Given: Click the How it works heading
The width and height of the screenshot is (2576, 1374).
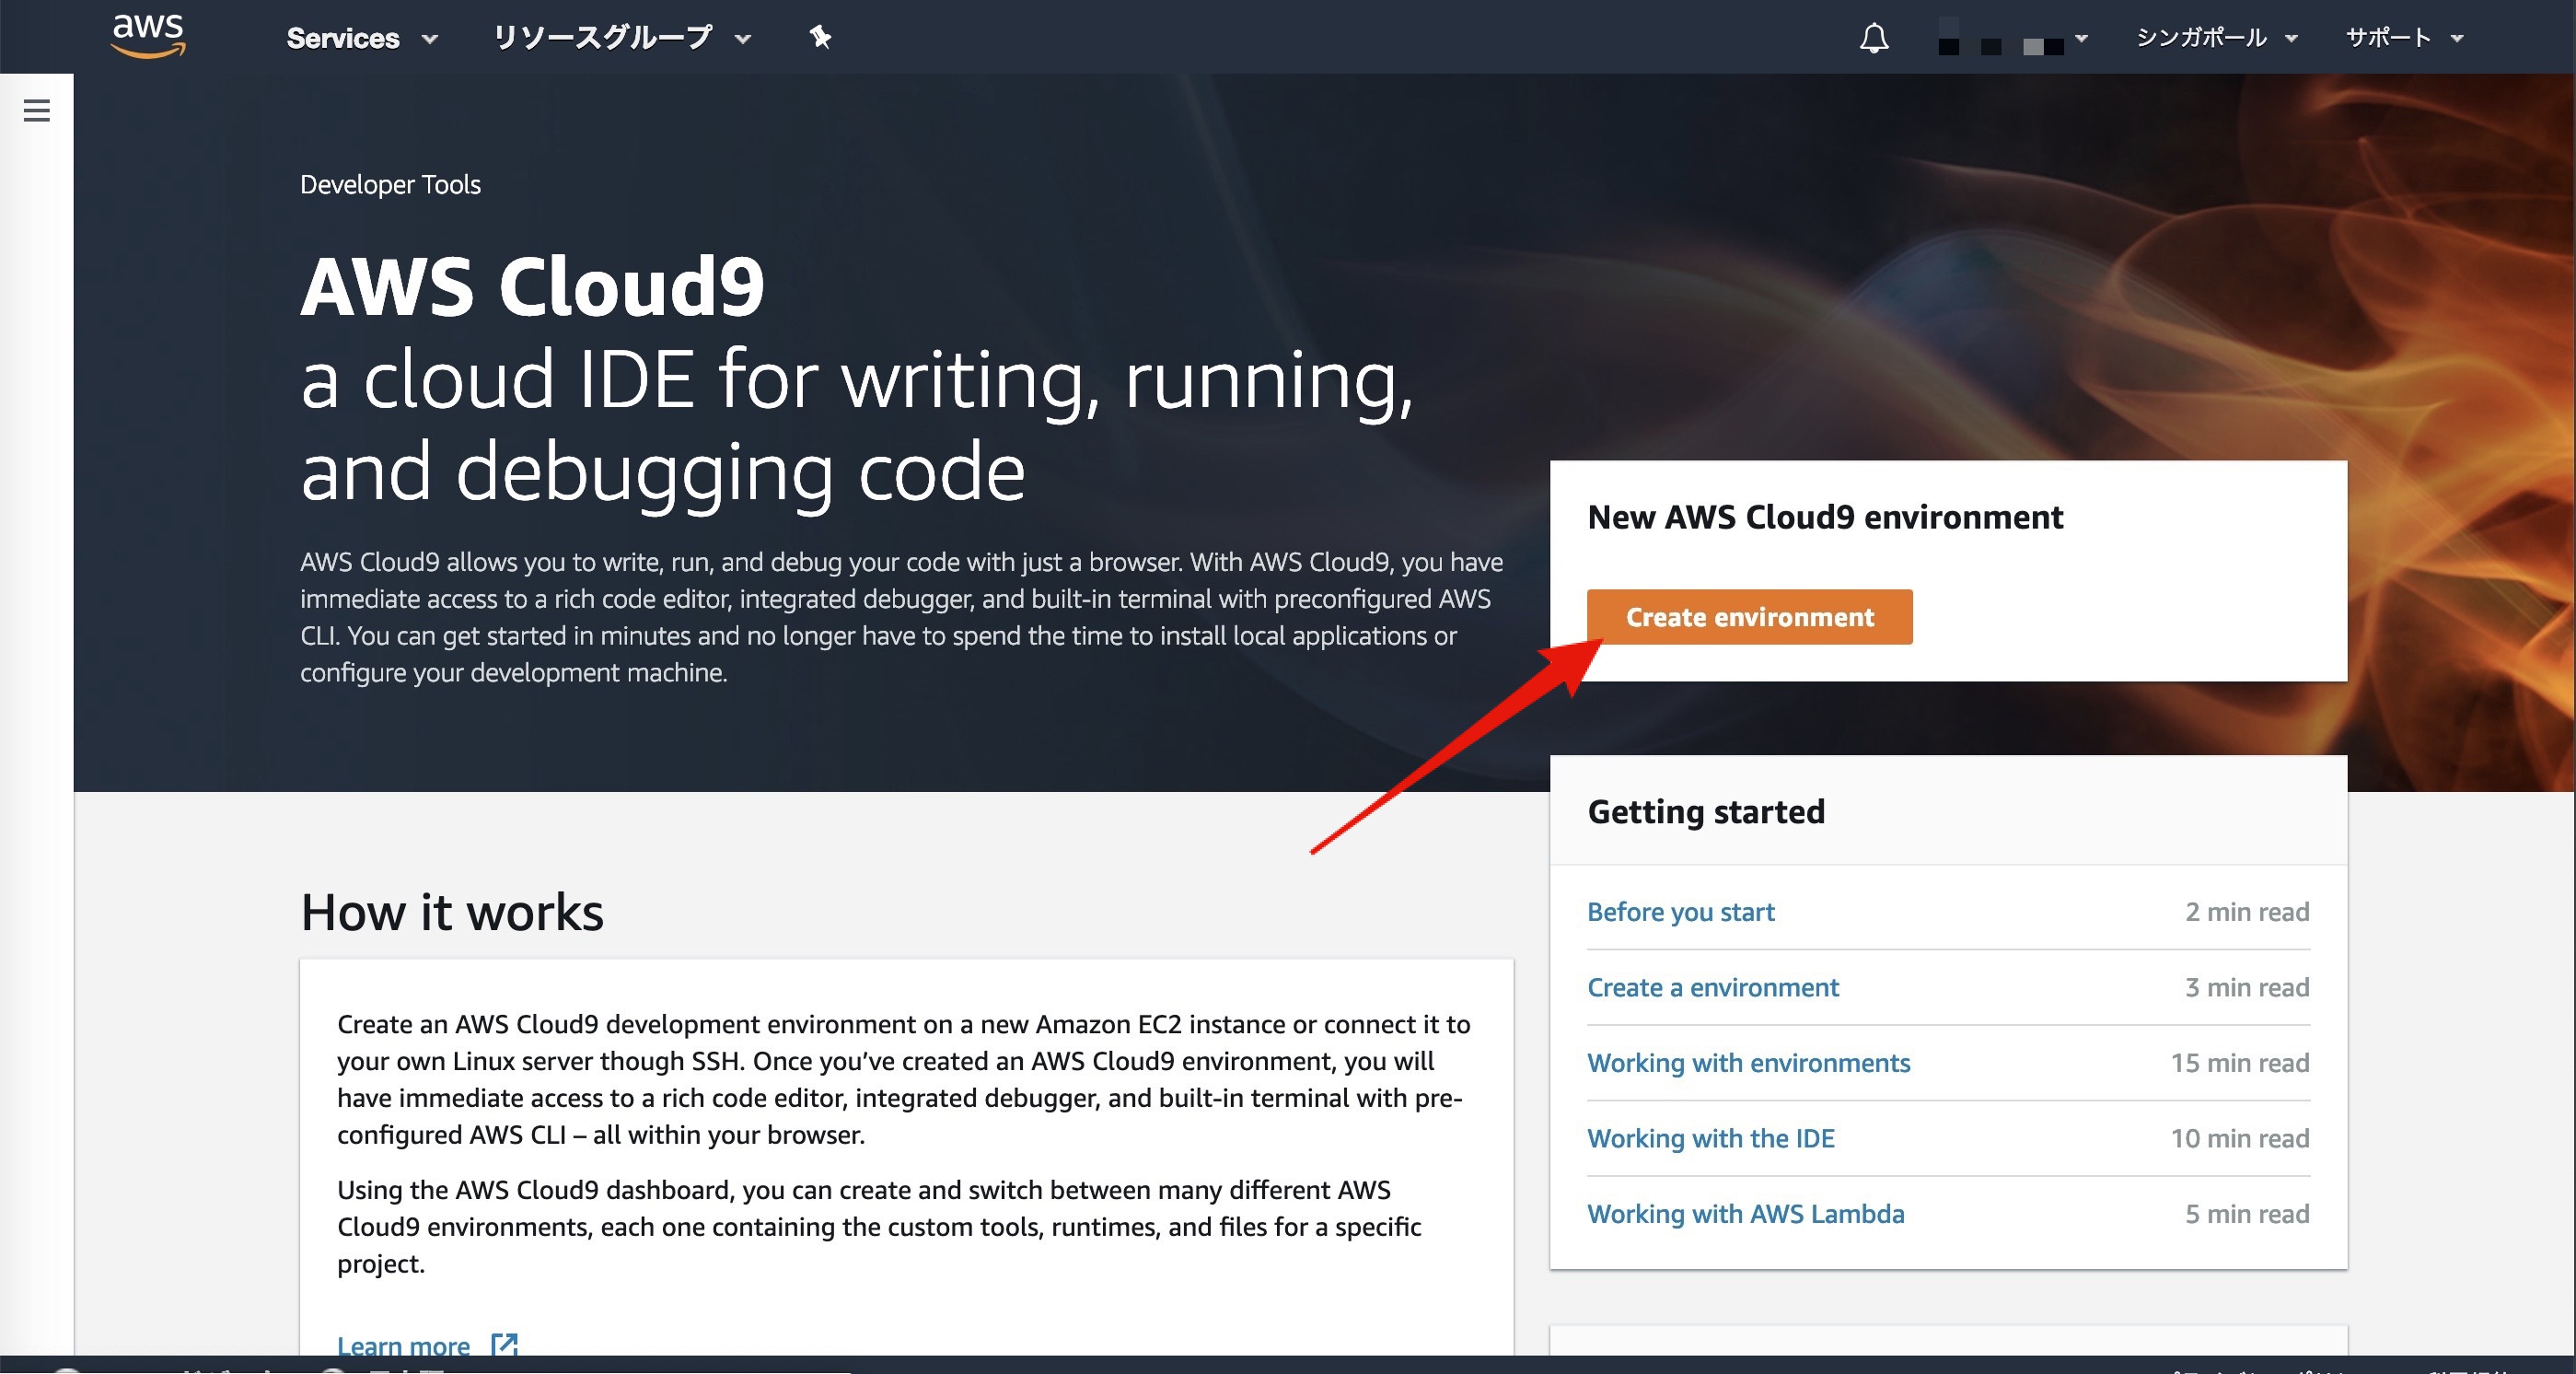Looking at the screenshot, I should point(452,912).
